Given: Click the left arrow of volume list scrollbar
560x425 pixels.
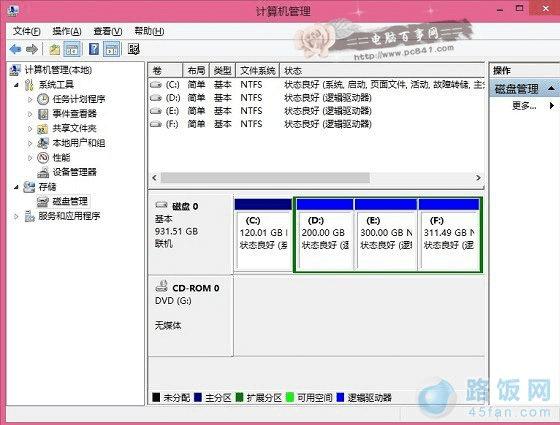Looking at the screenshot, I should pos(154,178).
